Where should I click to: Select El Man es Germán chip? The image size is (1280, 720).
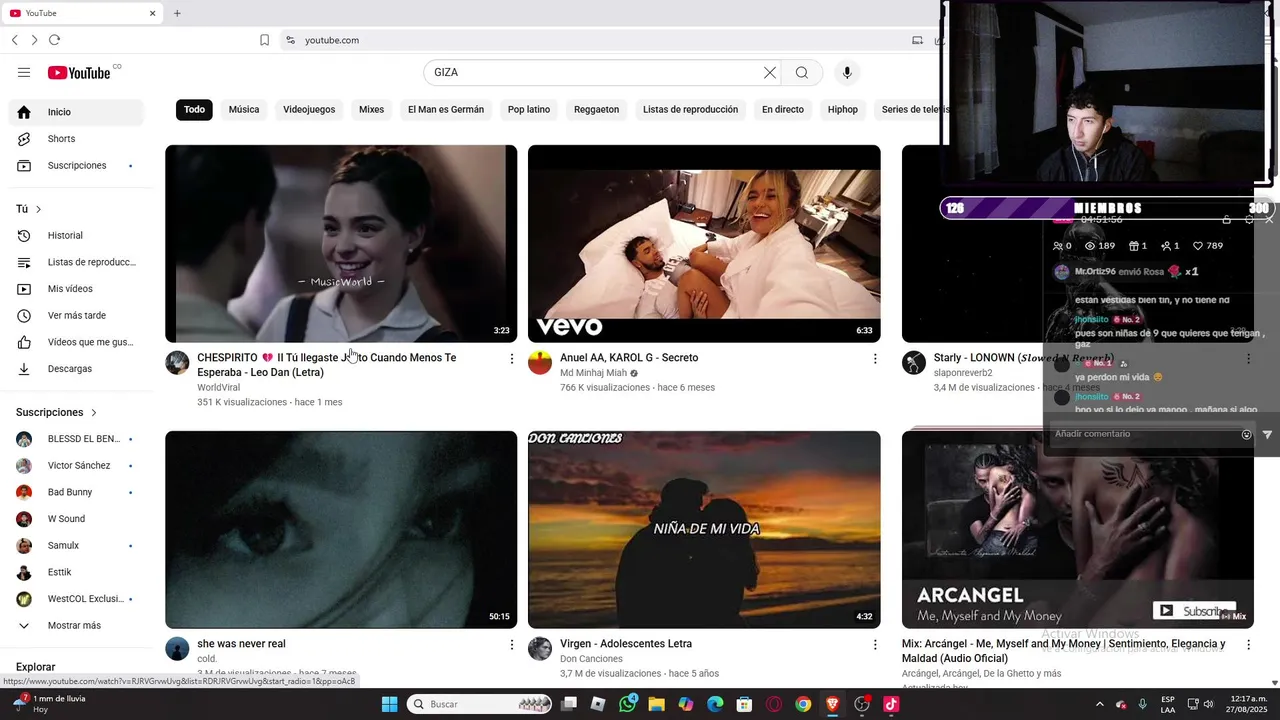(446, 110)
